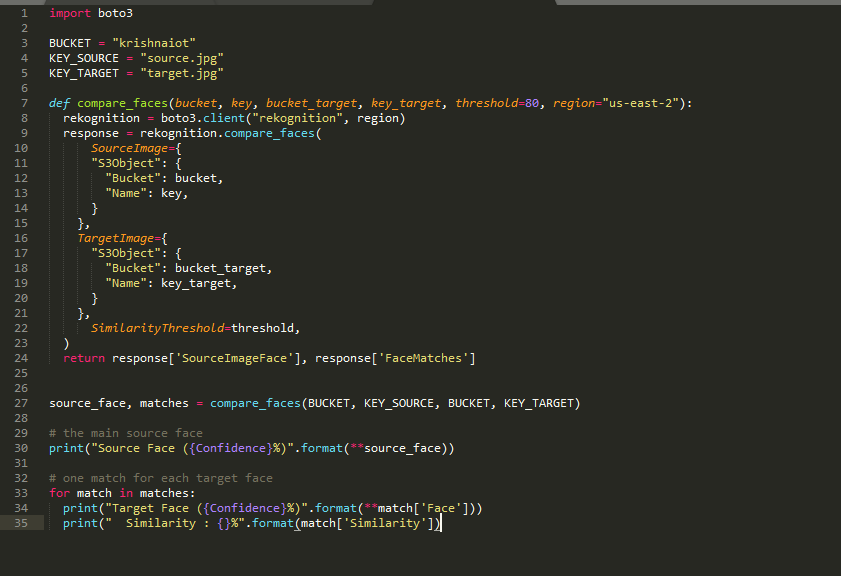Click match['Similarity'] on line 35
This screenshot has height=576, width=841.
point(367,523)
